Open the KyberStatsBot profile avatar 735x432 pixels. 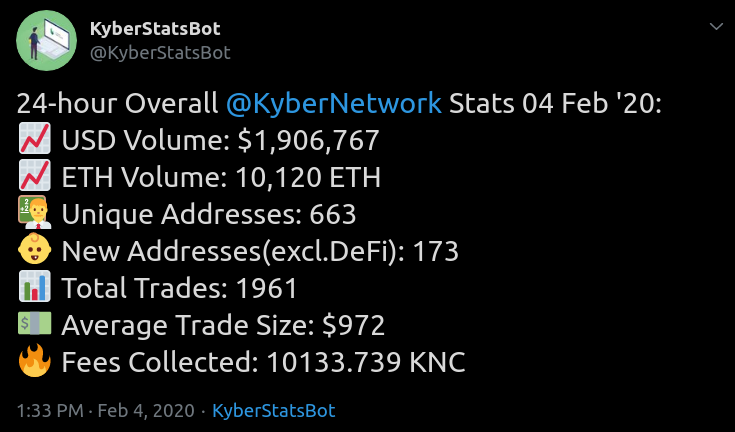pos(46,40)
